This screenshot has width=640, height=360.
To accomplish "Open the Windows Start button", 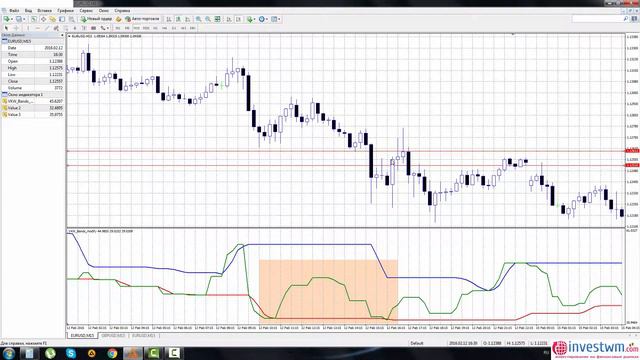I will [x=8, y=353].
